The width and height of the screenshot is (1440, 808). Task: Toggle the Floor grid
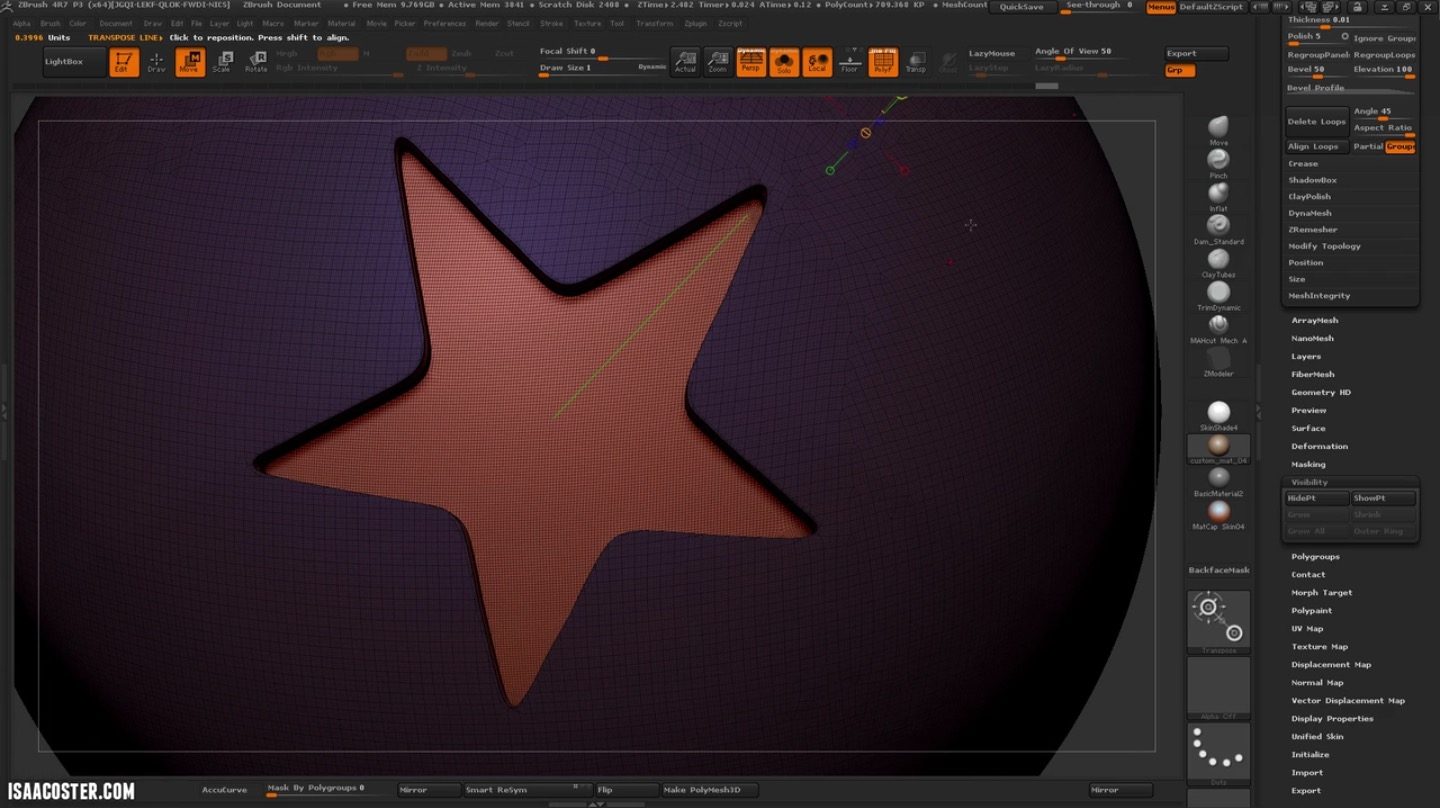pyautogui.click(x=850, y=62)
